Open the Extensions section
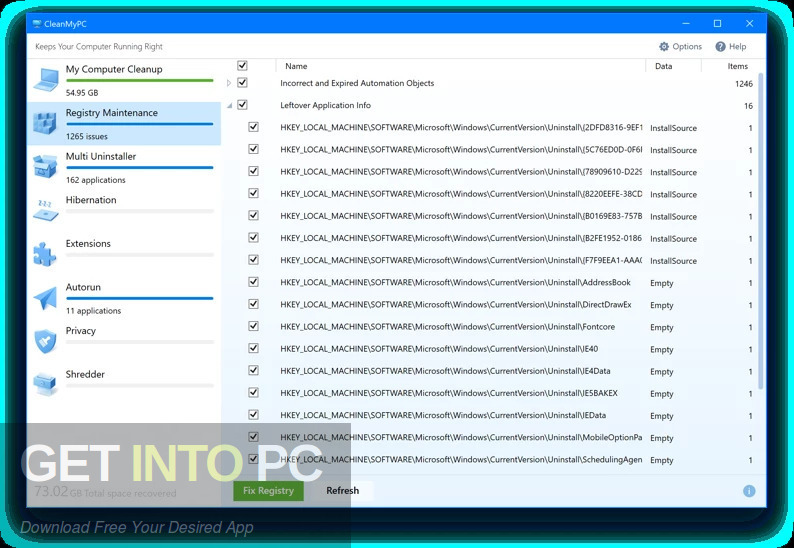Image resolution: width=794 pixels, height=548 pixels. tap(124, 254)
